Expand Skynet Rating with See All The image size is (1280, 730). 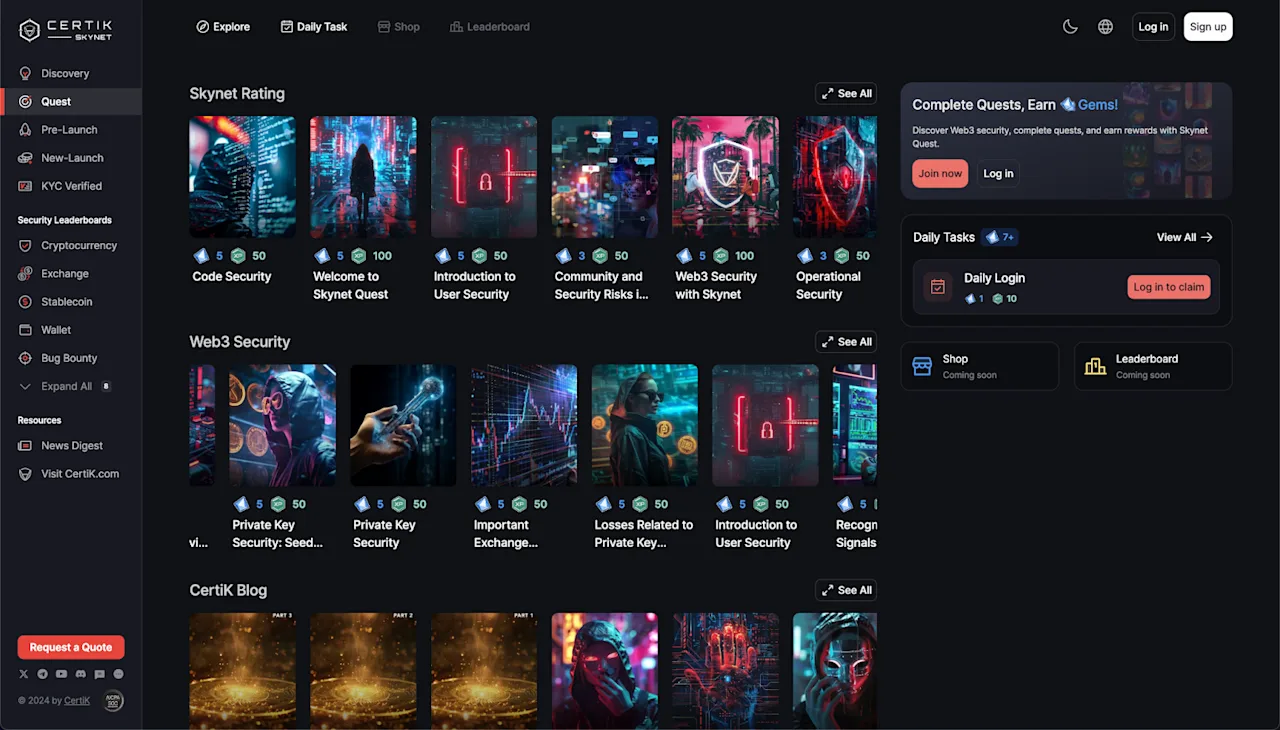tap(846, 93)
